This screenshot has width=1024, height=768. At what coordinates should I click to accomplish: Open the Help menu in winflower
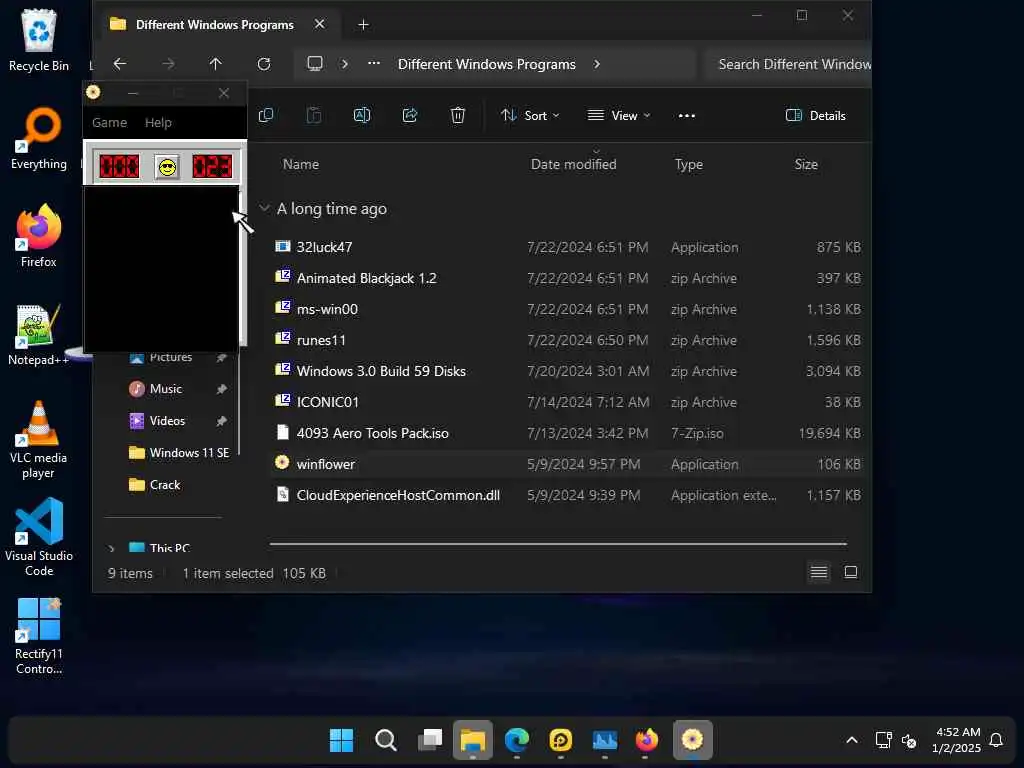(x=158, y=122)
